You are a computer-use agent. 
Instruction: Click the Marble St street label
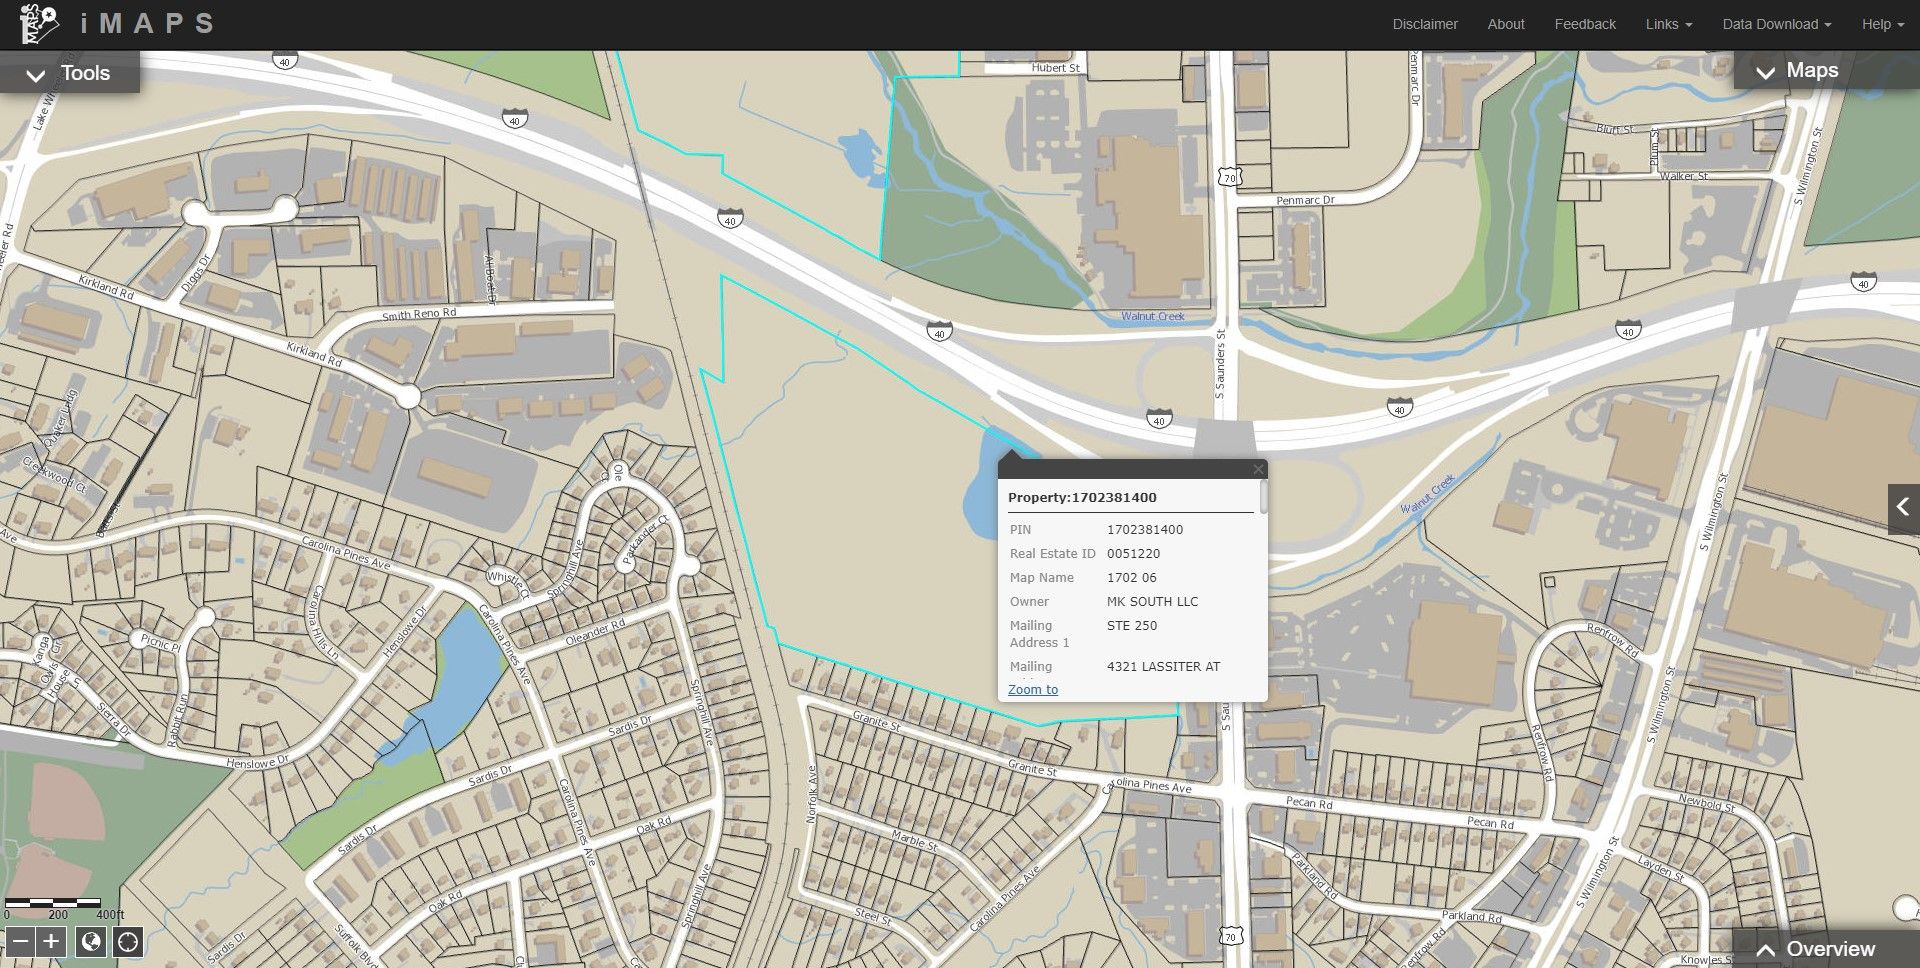pos(914,841)
